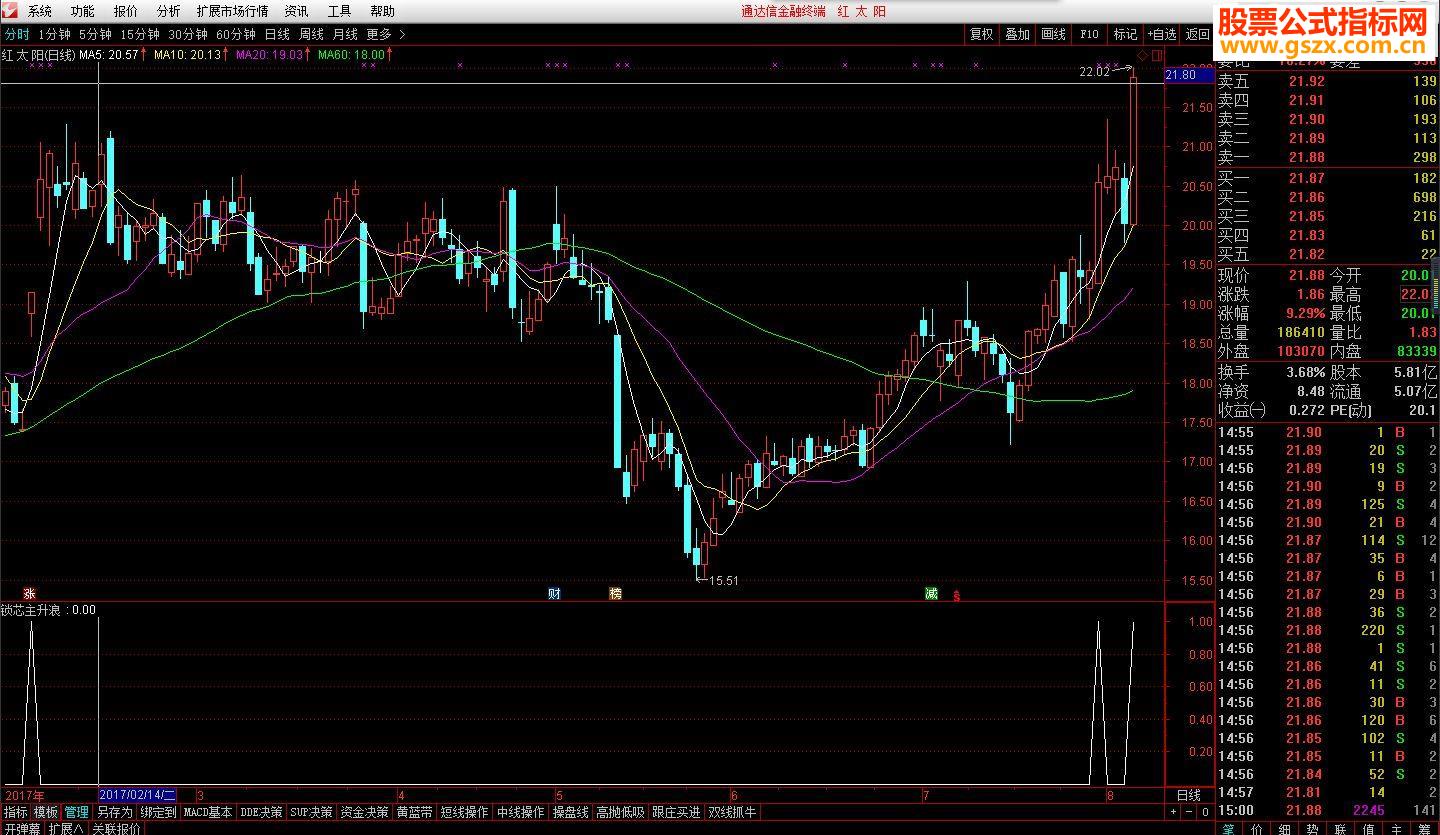
Task: Open the 系统 menu
Action: coord(40,12)
